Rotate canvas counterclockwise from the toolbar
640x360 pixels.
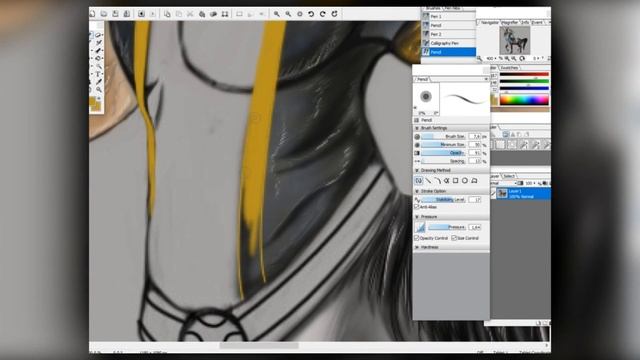tap(311, 14)
